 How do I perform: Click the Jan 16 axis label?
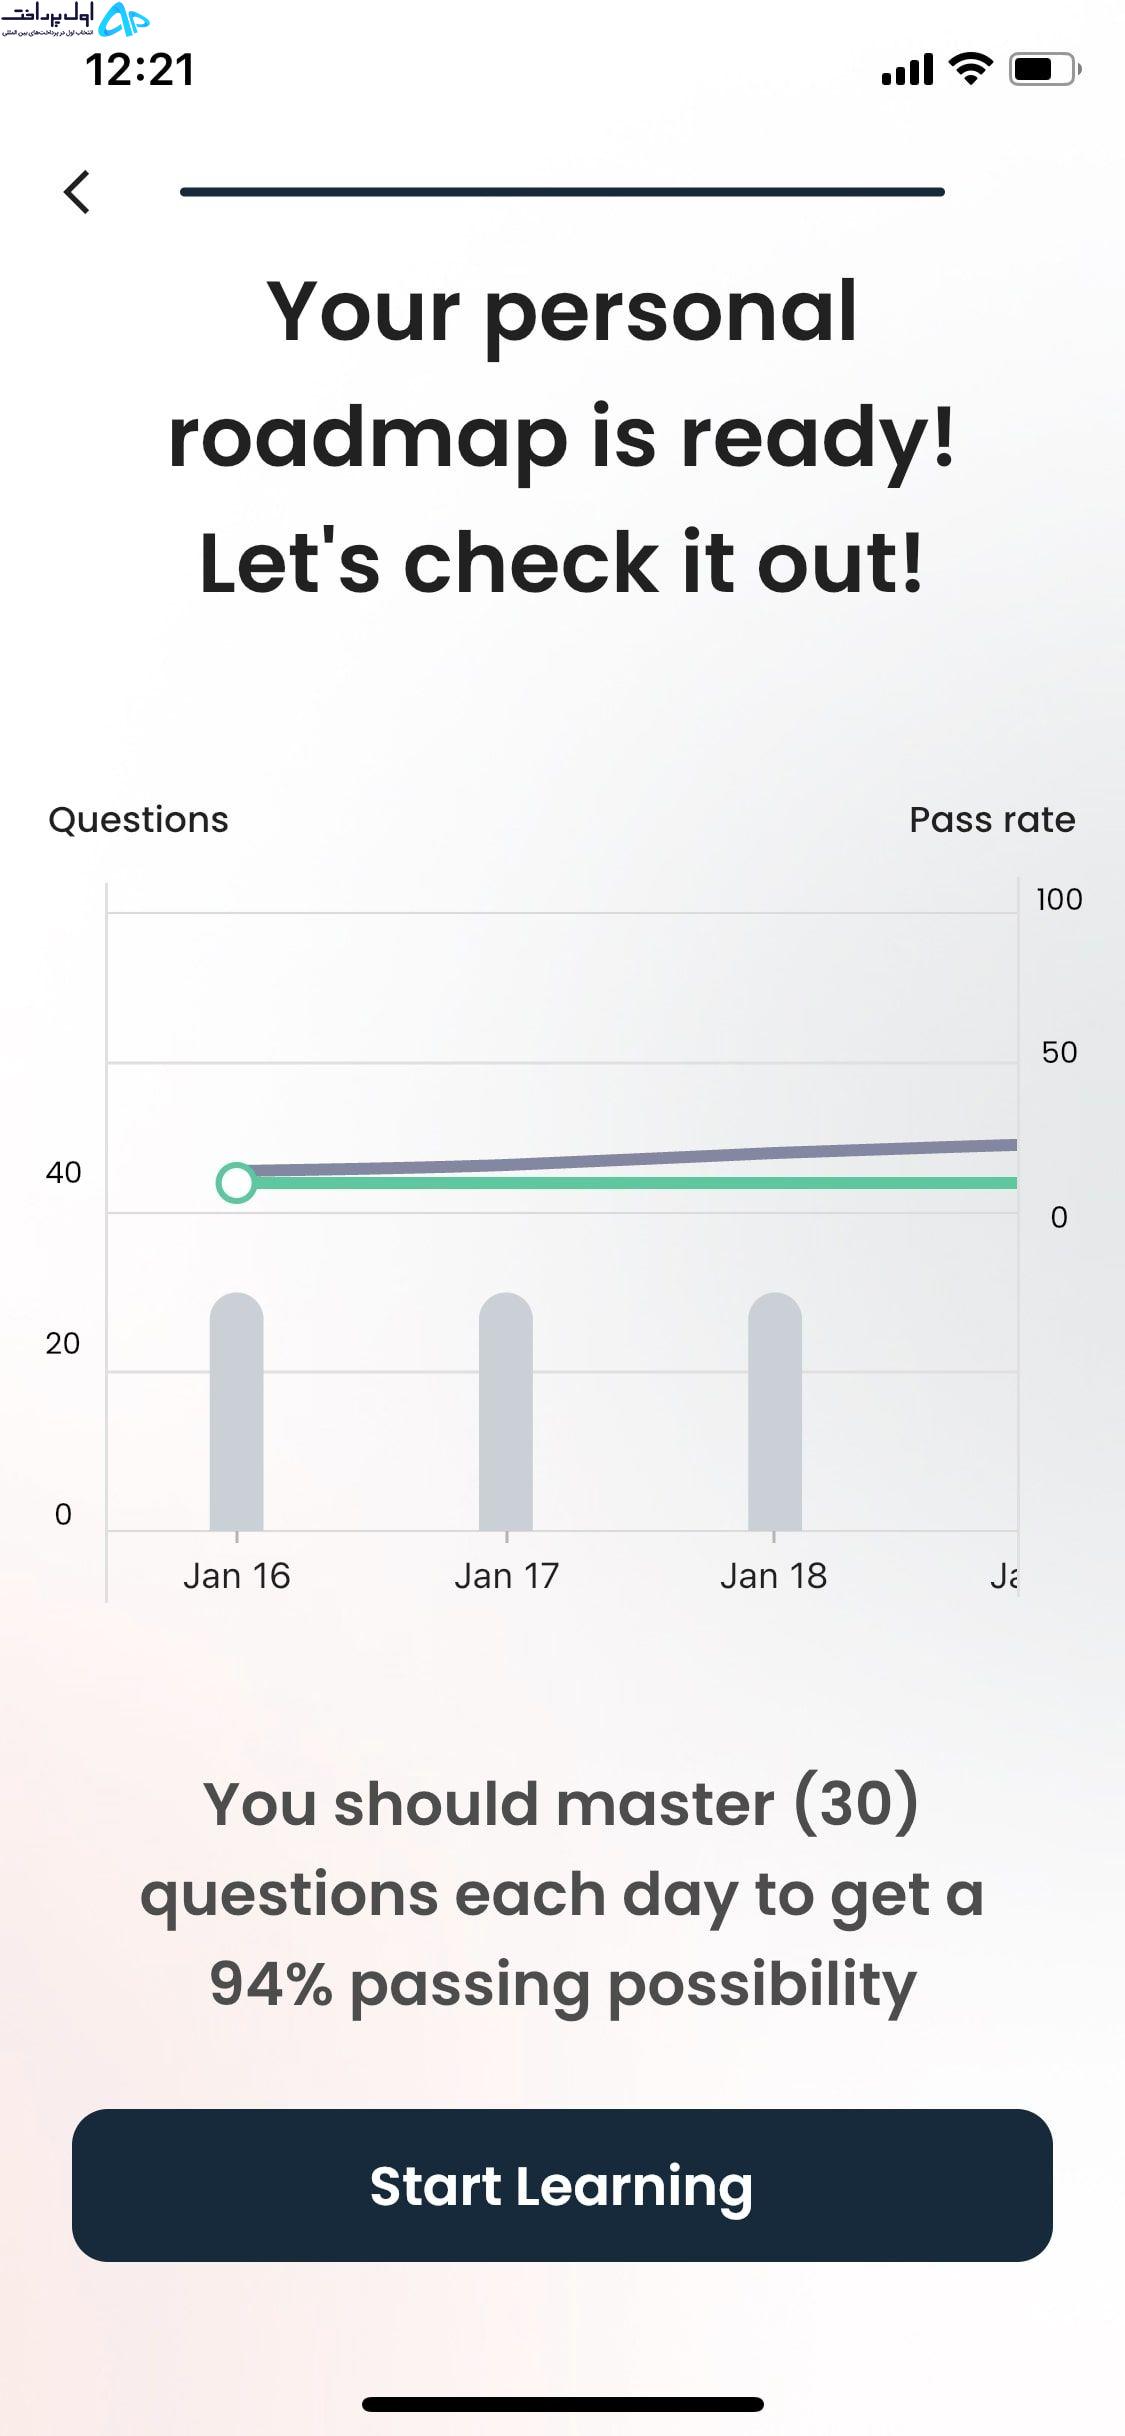click(236, 1576)
